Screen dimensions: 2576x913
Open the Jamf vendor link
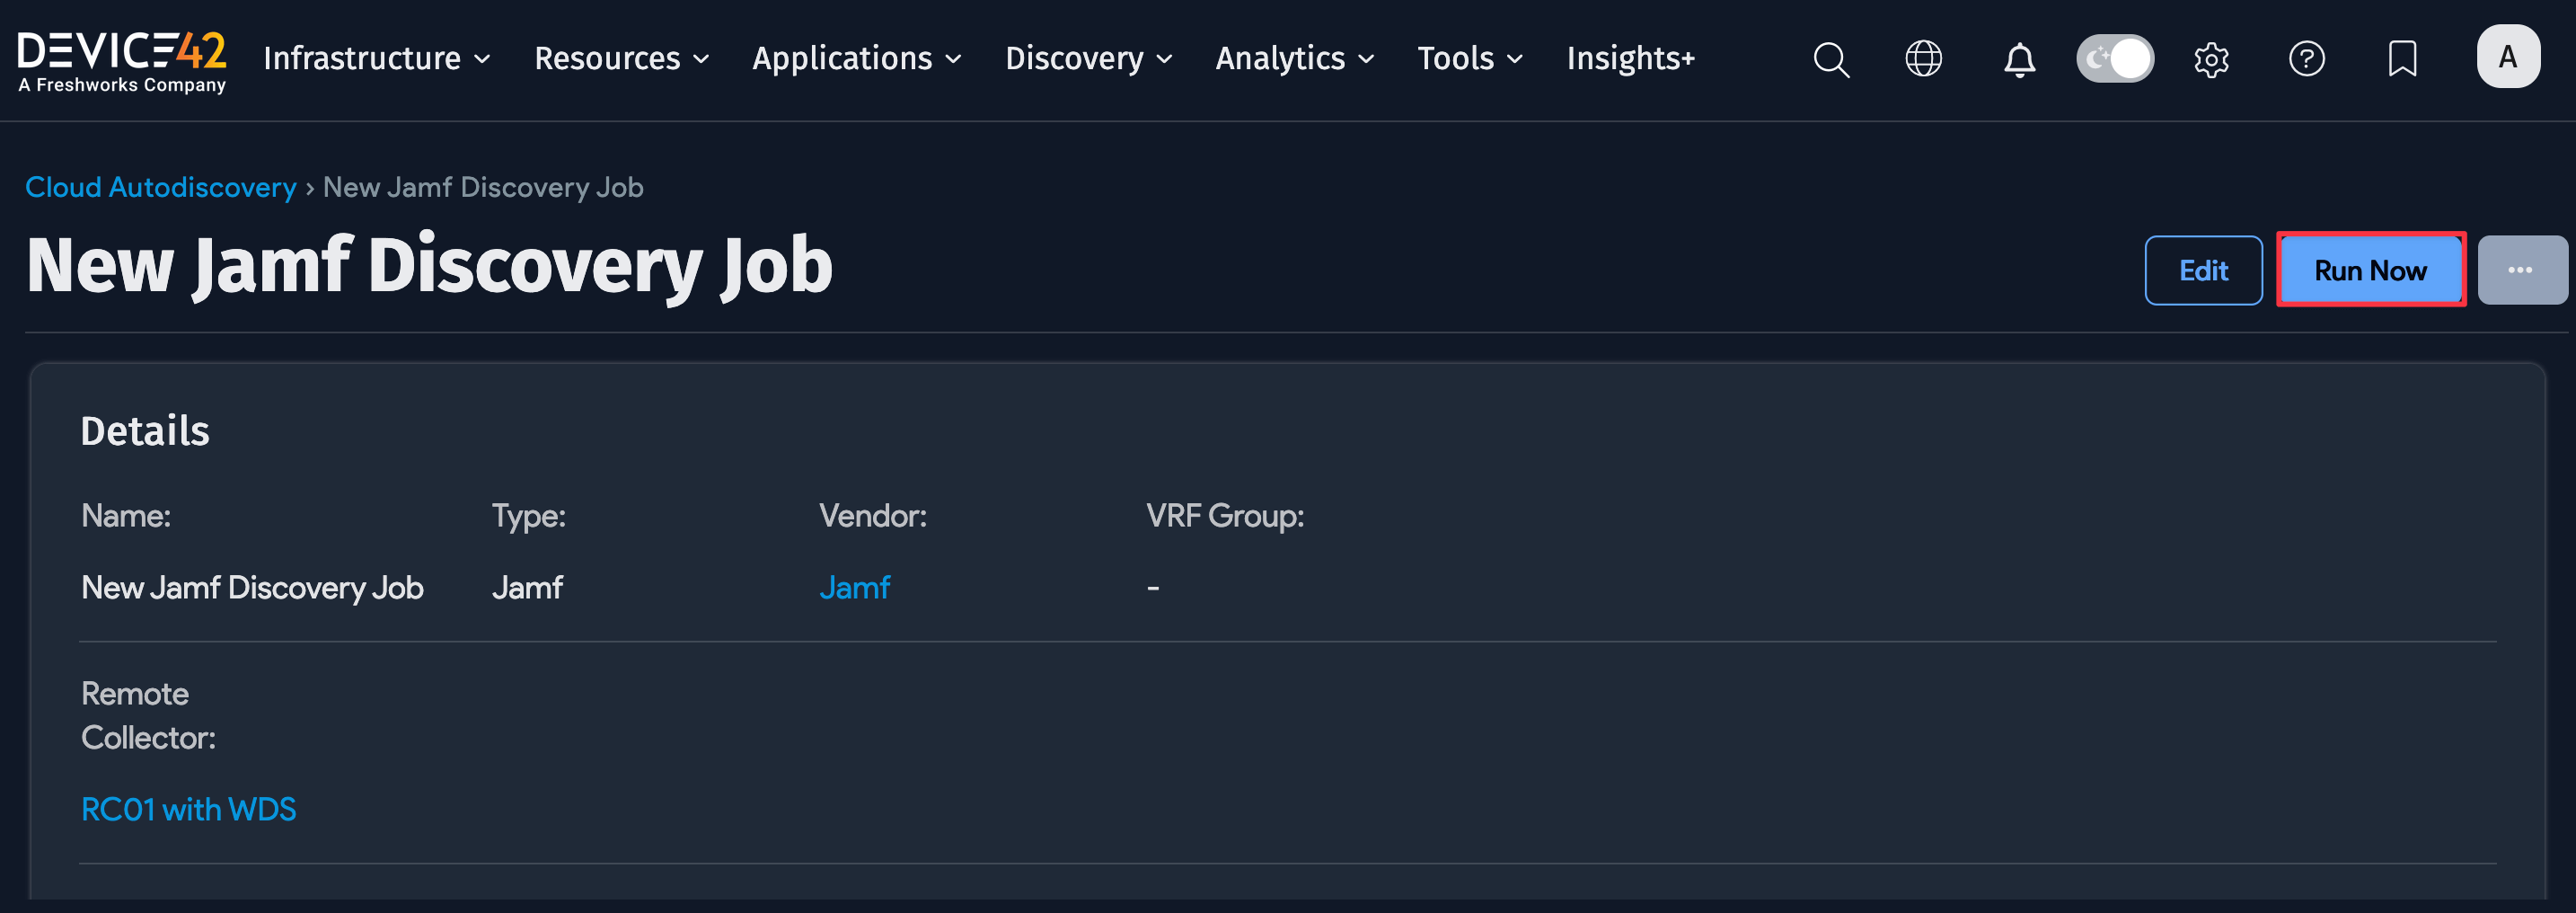coord(855,588)
